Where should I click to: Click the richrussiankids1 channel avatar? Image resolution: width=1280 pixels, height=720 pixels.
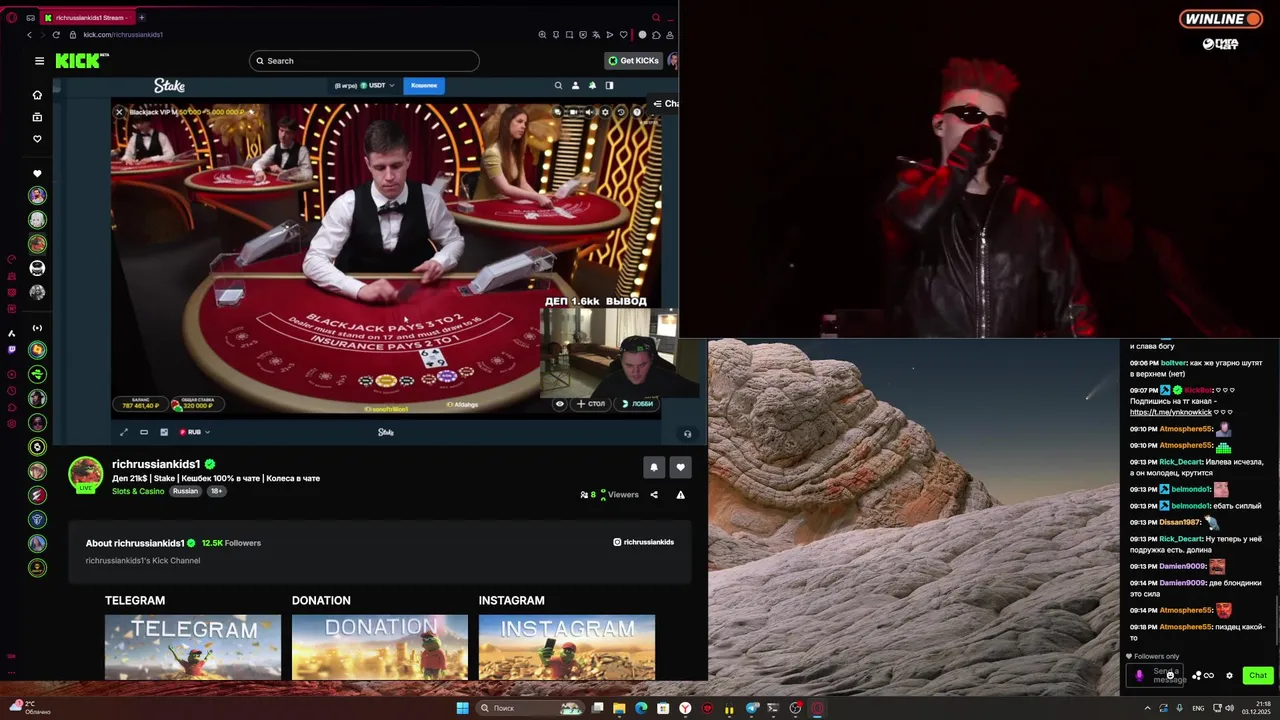[86, 474]
